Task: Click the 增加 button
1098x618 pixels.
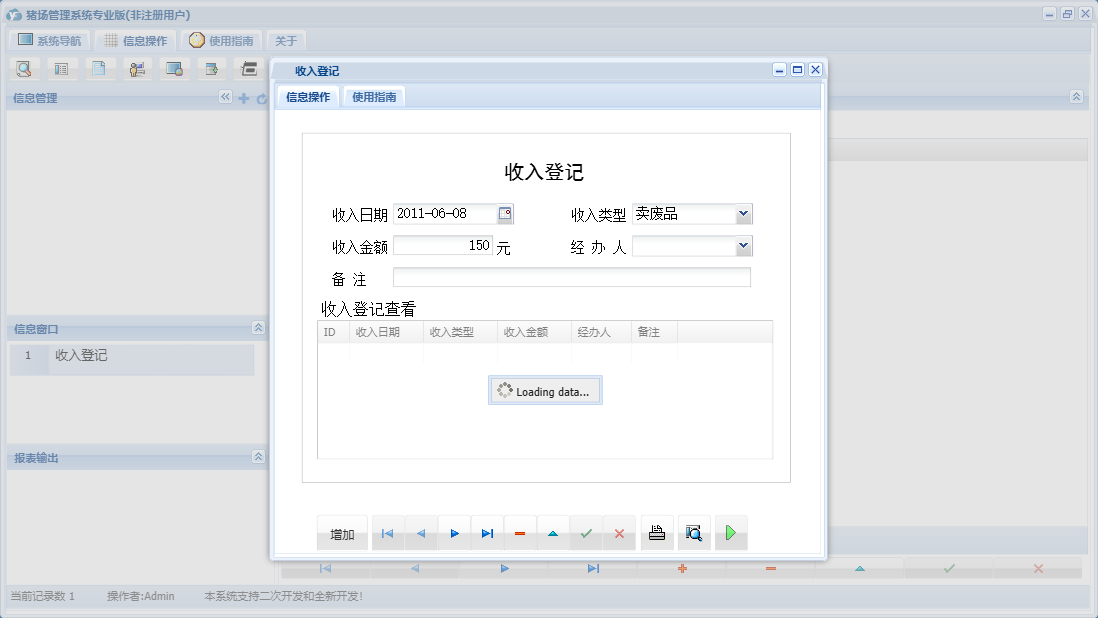Action: pos(342,533)
